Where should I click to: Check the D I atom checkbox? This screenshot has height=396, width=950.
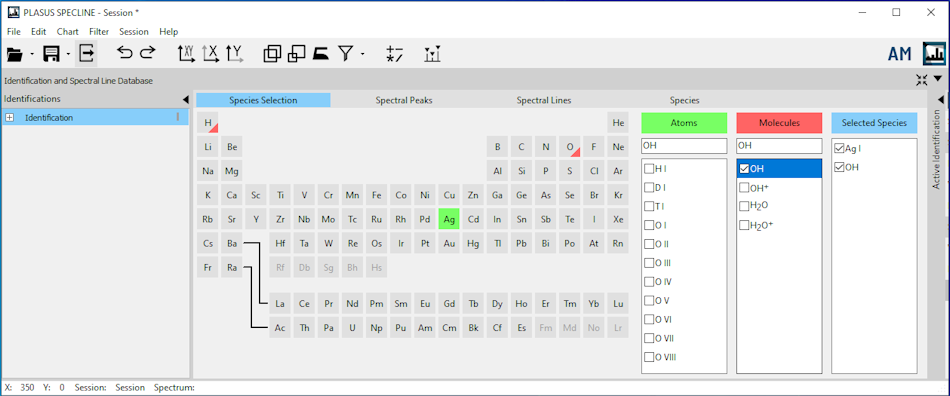[x=649, y=187]
